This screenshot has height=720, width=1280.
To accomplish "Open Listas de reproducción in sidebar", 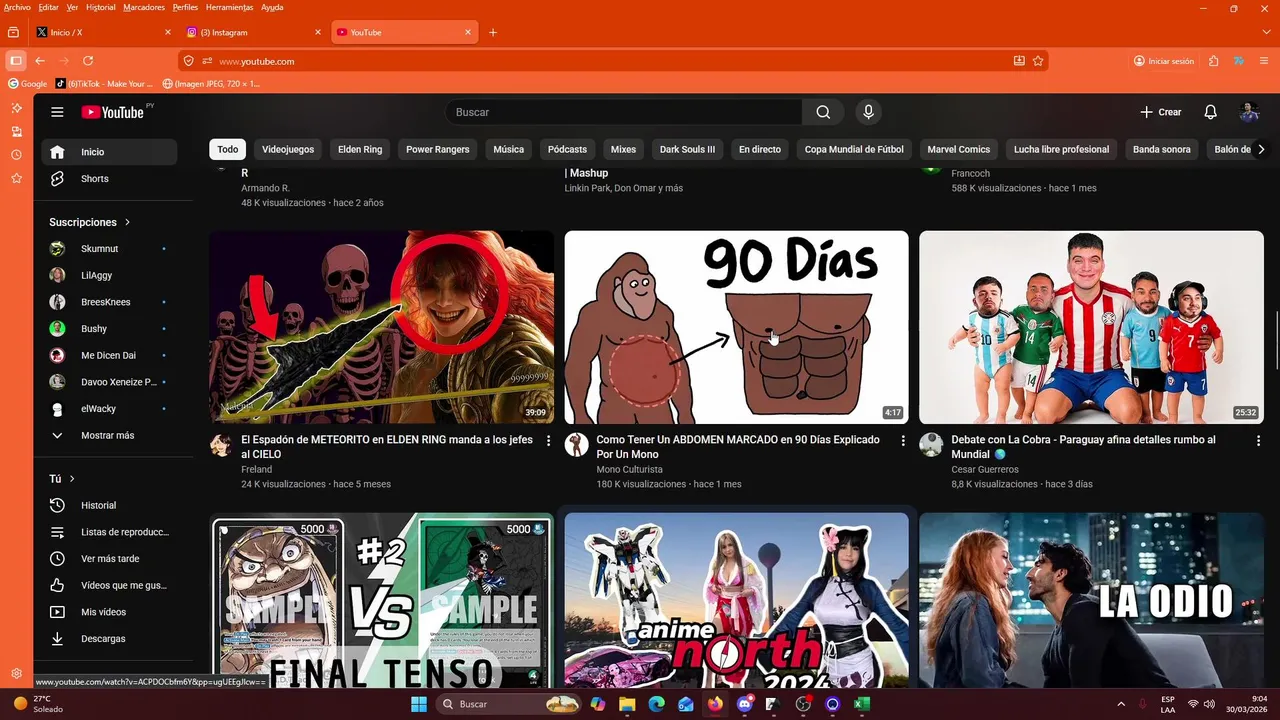I will click(109, 532).
